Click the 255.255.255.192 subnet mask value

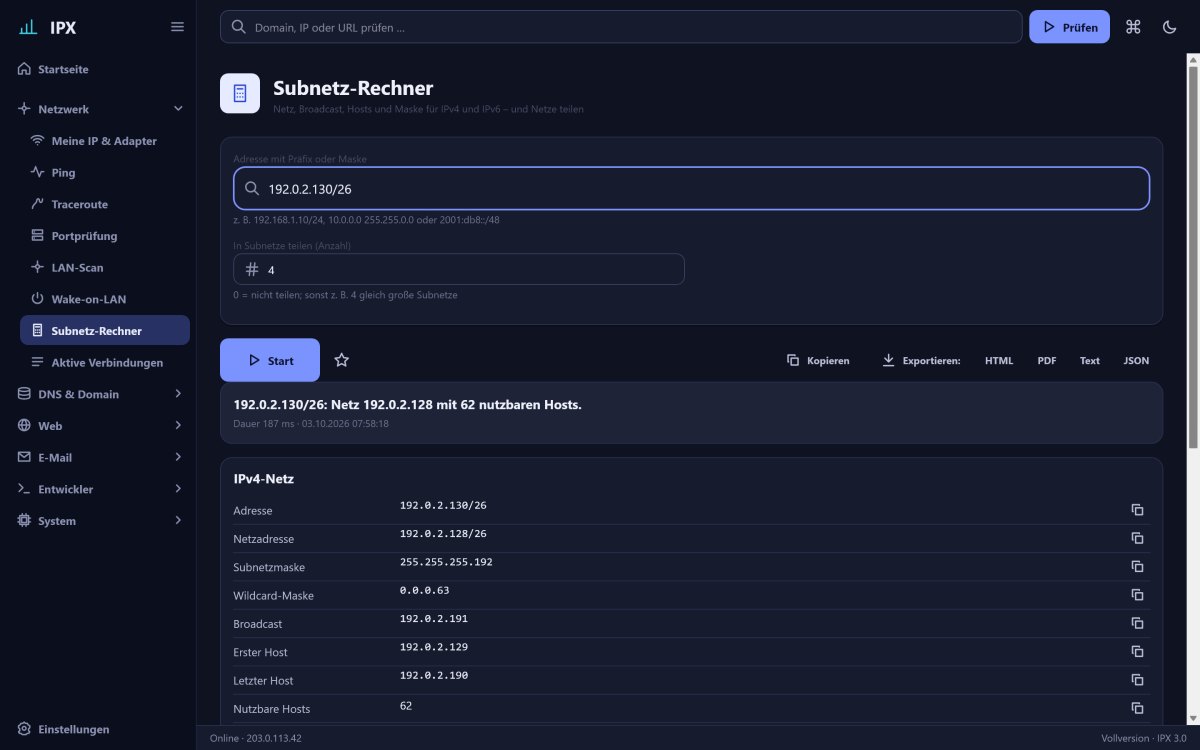446,562
